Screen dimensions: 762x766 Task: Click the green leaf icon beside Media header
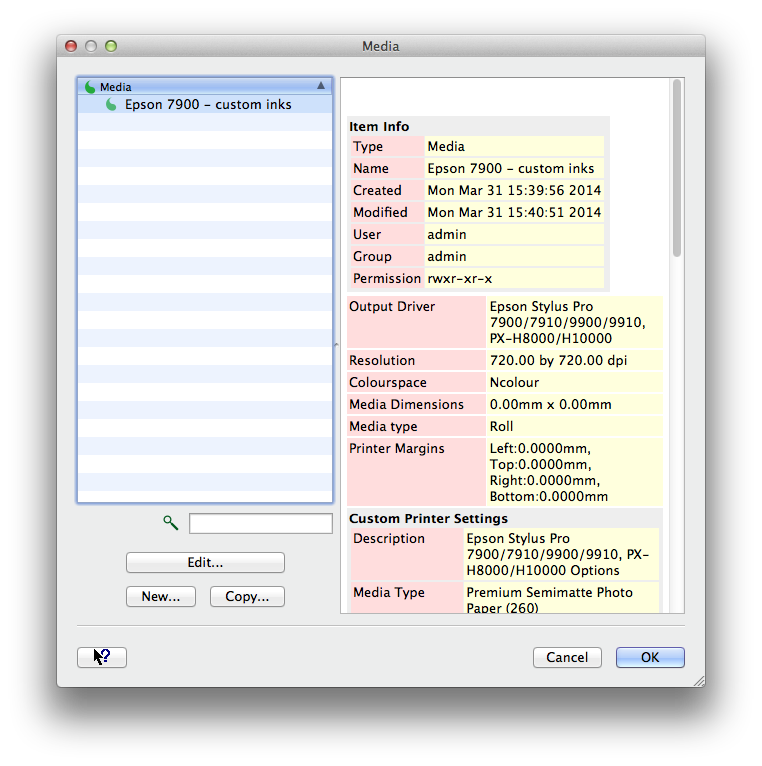pyautogui.click(x=90, y=87)
